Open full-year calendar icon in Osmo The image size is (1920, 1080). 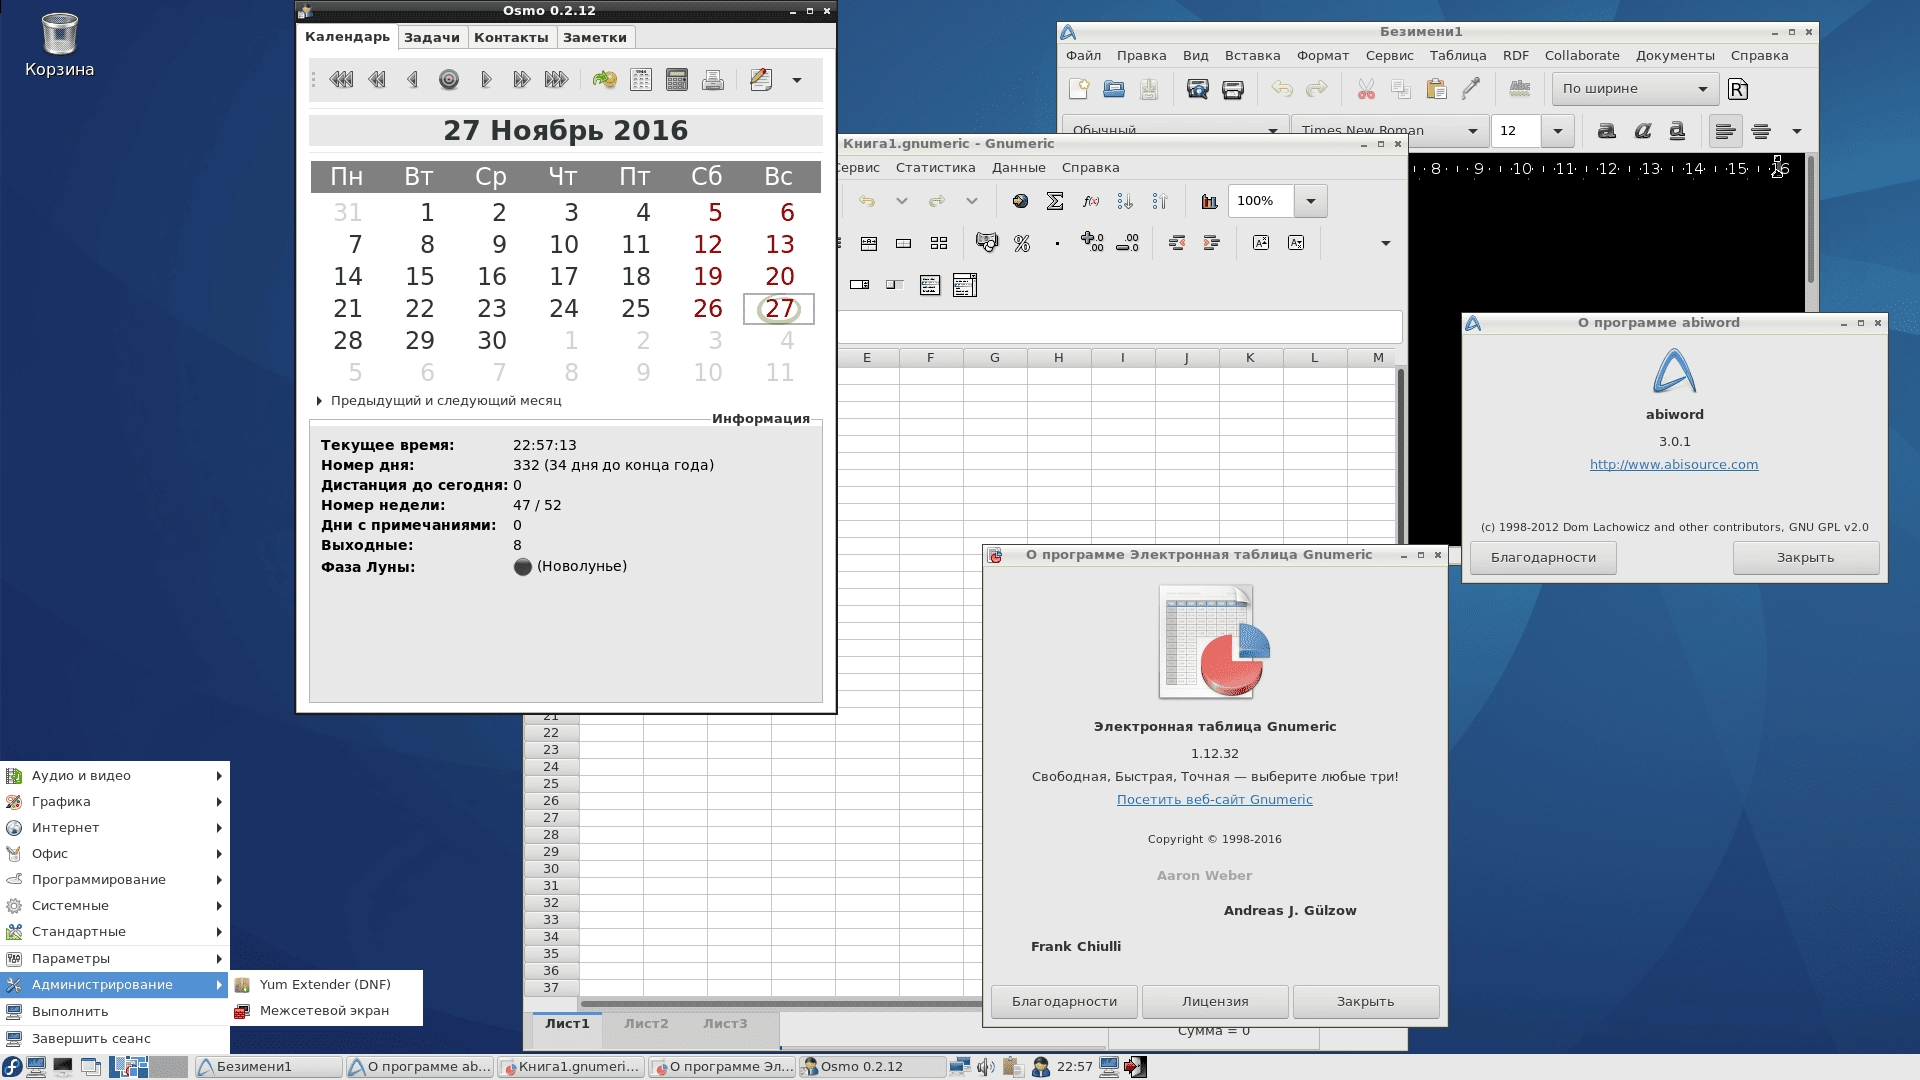point(641,80)
